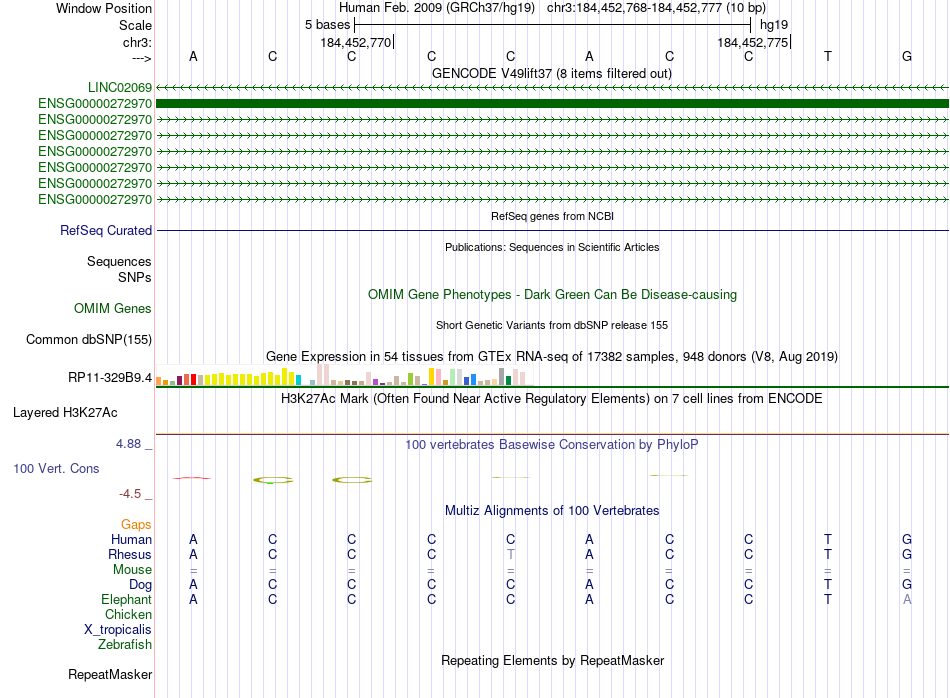Screen dimensions: 950x698
Task: Select the Gaps label in Multiz alignment
Action: tap(136, 524)
